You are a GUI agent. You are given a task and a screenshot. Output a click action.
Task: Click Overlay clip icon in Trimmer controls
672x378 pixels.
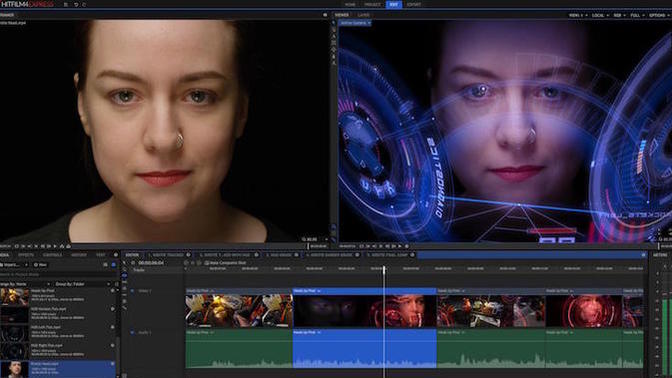point(68,246)
